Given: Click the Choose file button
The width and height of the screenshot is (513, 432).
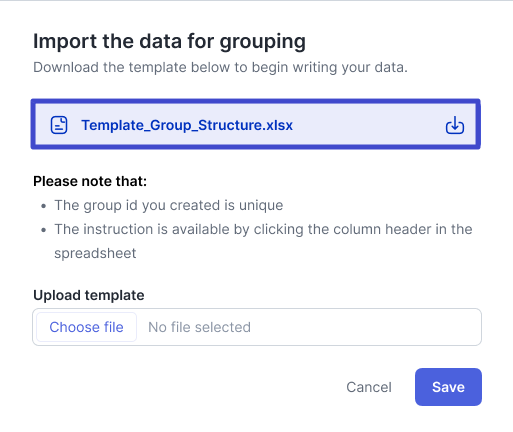Looking at the screenshot, I should (86, 327).
